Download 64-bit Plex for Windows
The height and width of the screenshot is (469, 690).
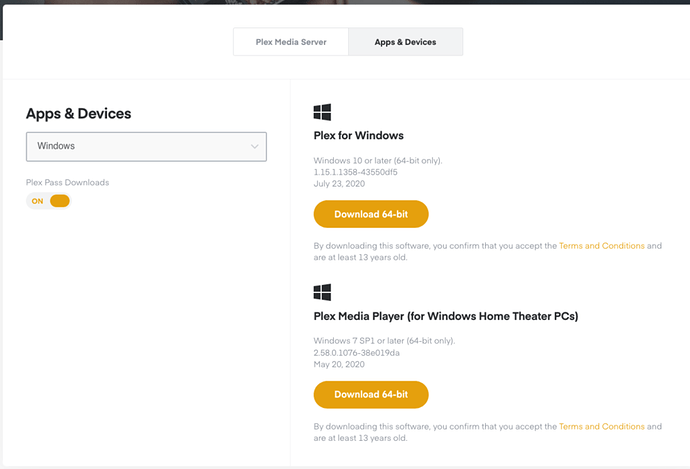click(x=371, y=214)
